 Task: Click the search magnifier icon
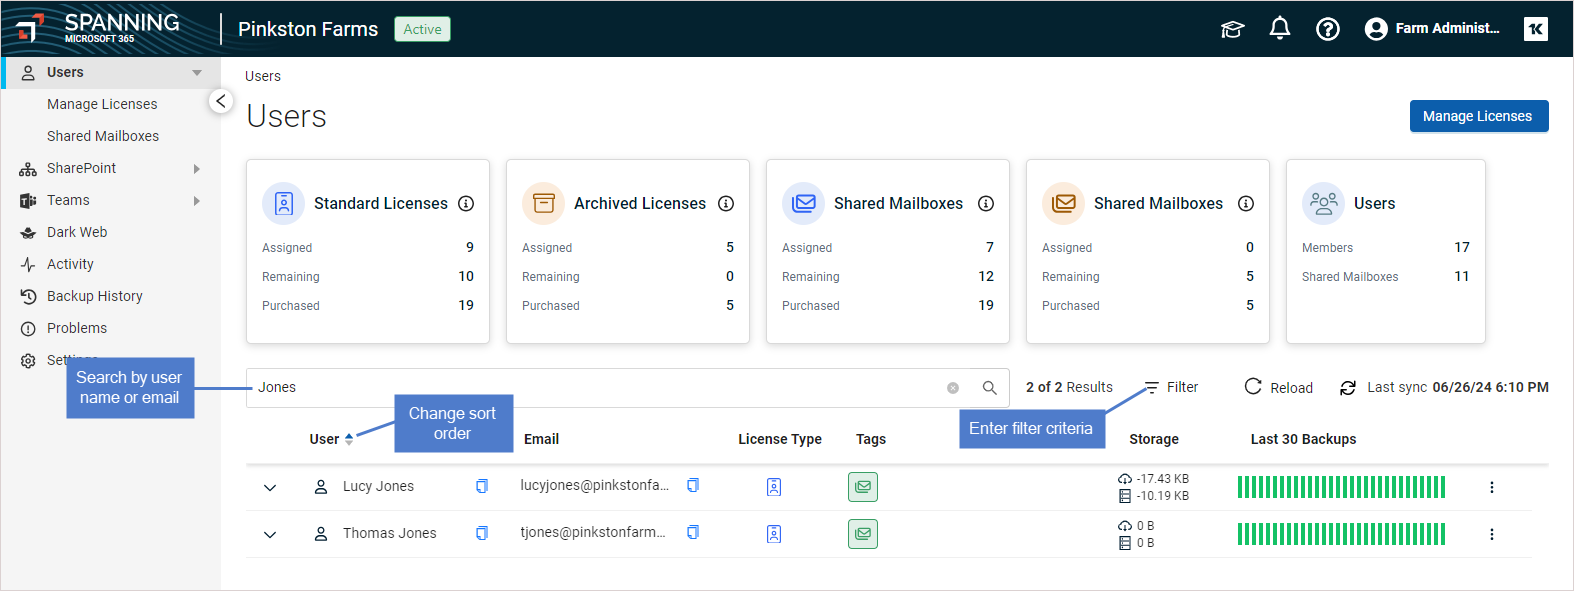pyautogui.click(x=989, y=388)
